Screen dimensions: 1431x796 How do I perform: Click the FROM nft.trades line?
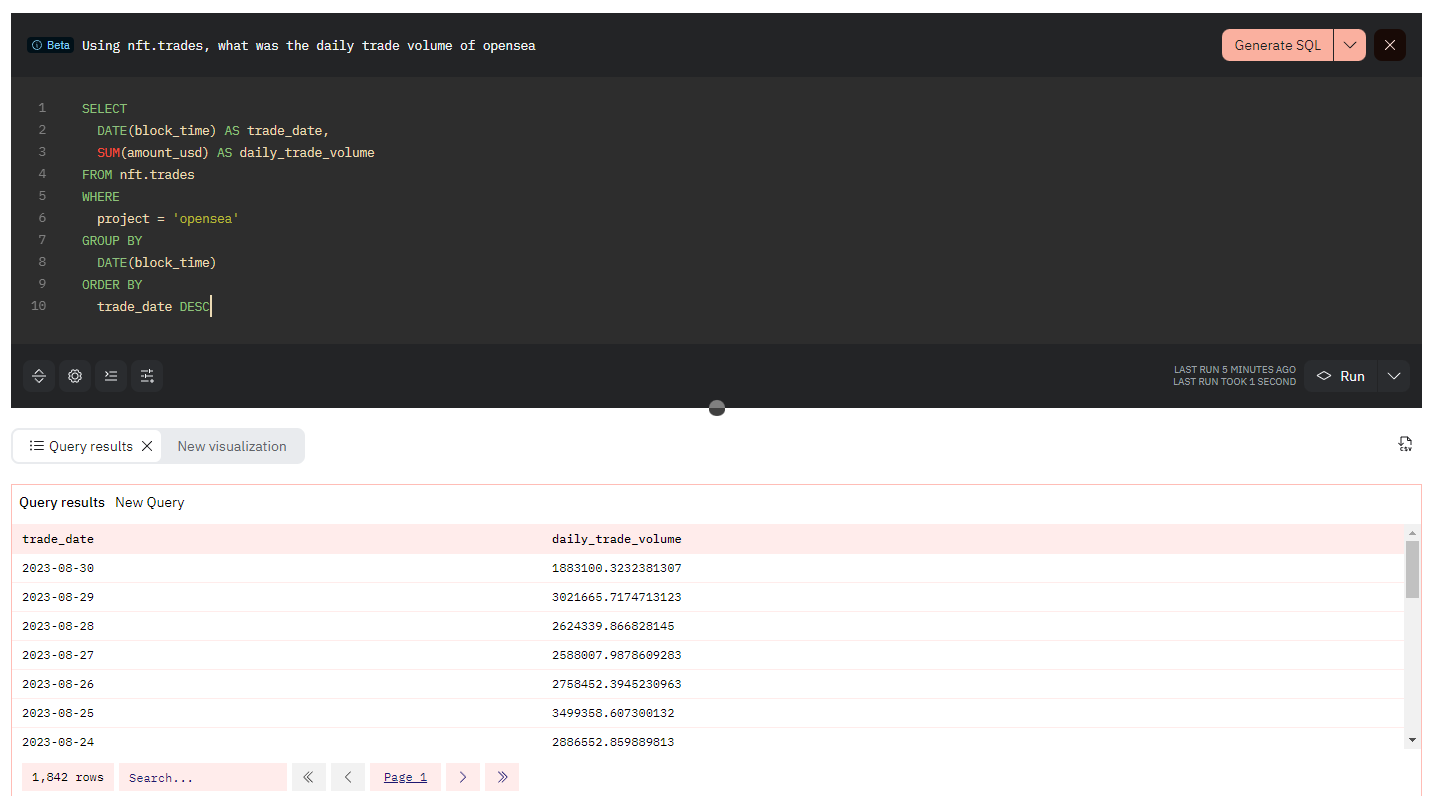coord(138,174)
